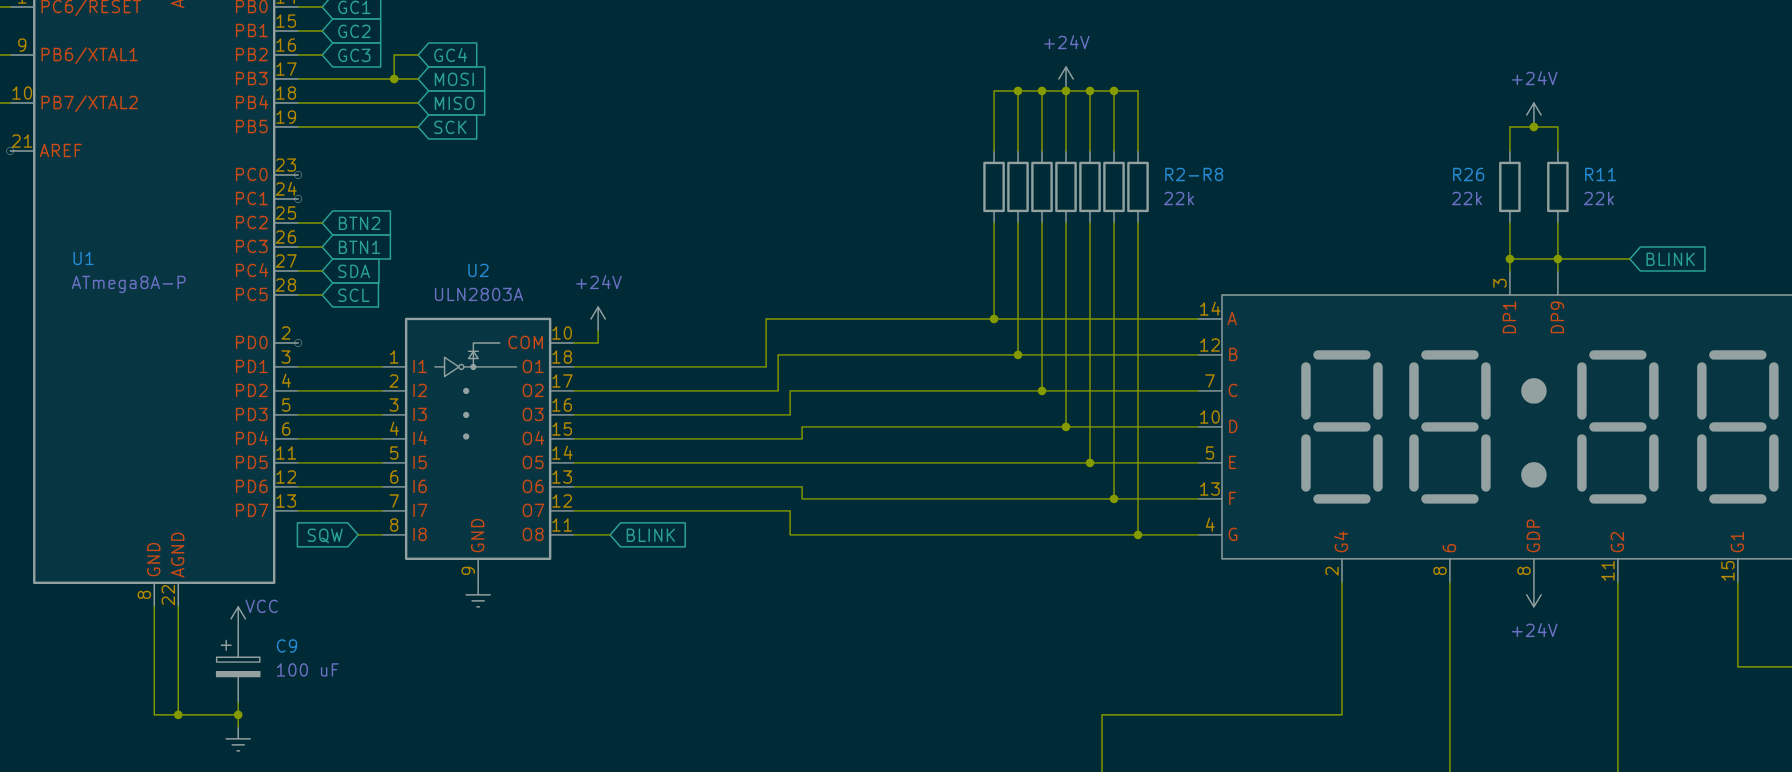Select the leftmost resistor in the R2-R8 array

(994, 187)
